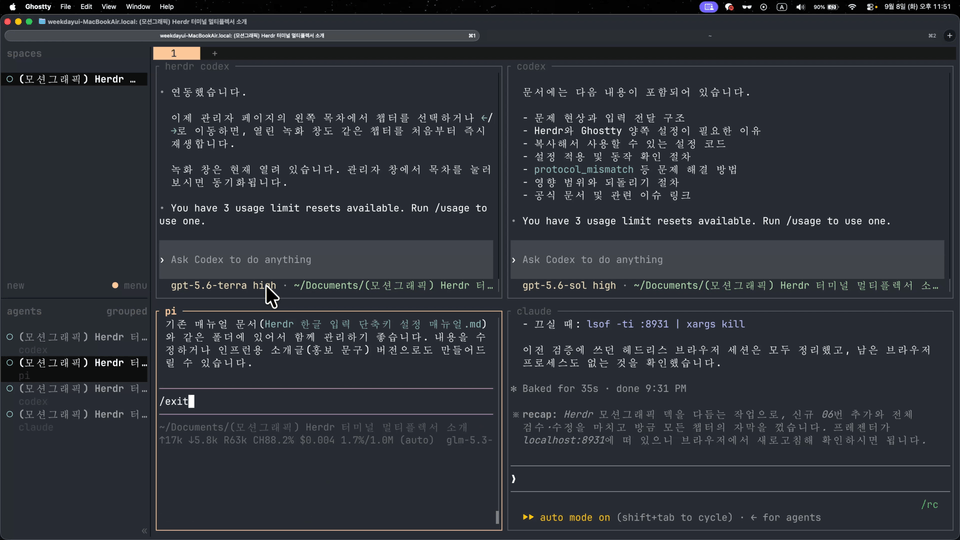Screen dimensions: 960x540
Task: Select the claude agent in agents list
Action: tap(76, 420)
